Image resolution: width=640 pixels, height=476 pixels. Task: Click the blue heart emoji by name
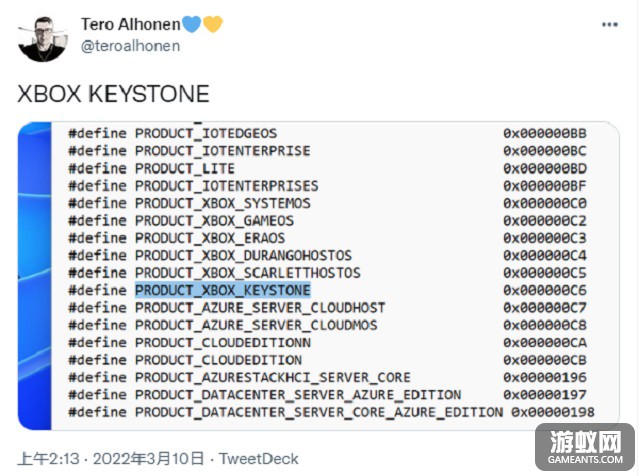pos(192,24)
